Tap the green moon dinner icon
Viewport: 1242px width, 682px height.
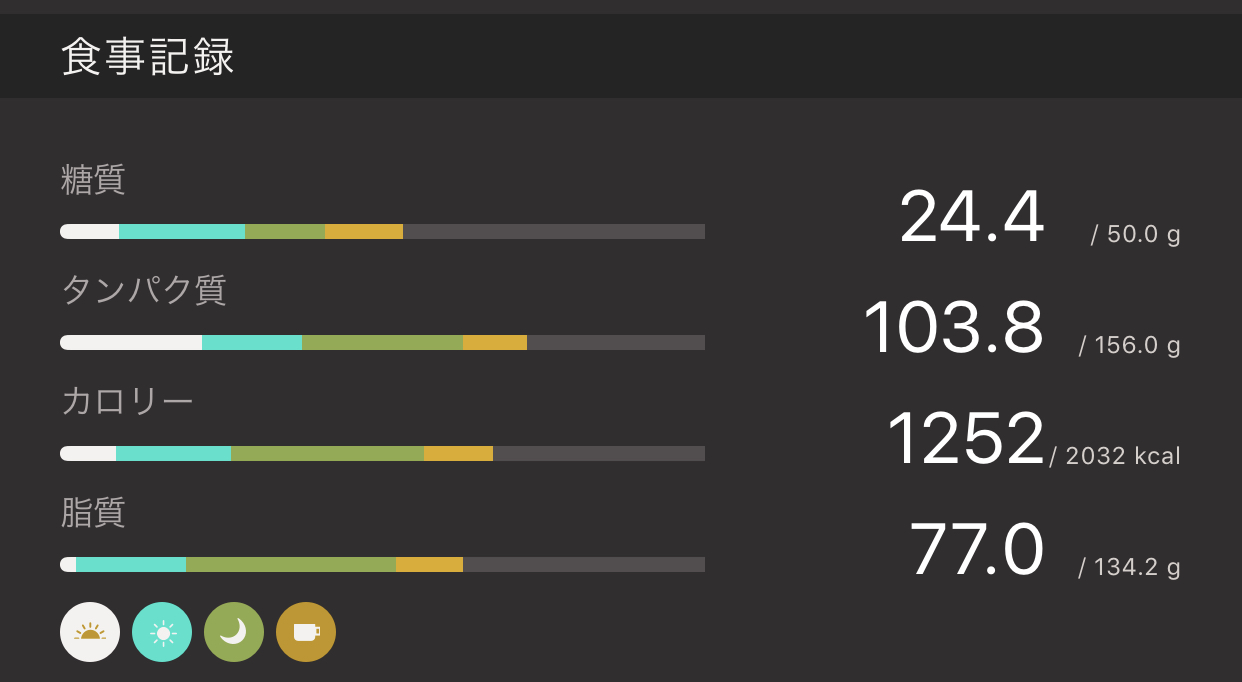pos(234,632)
